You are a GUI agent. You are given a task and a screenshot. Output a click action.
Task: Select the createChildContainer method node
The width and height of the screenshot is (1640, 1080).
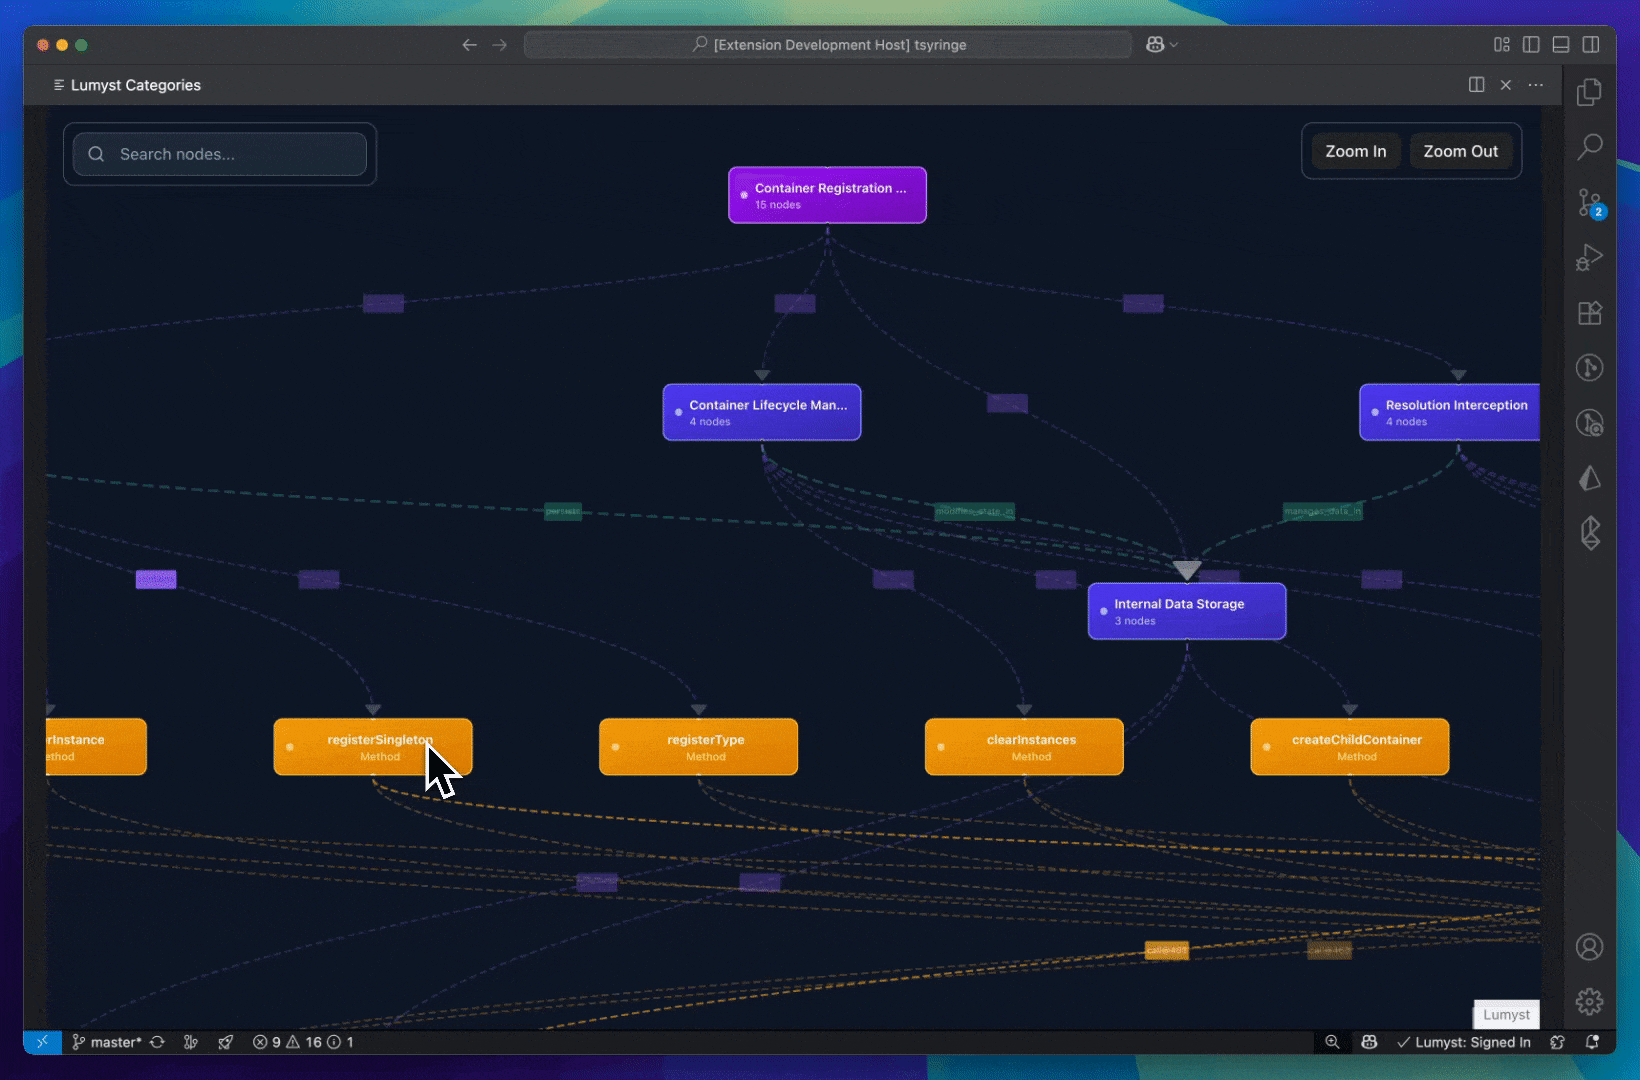coord(1350,747)
